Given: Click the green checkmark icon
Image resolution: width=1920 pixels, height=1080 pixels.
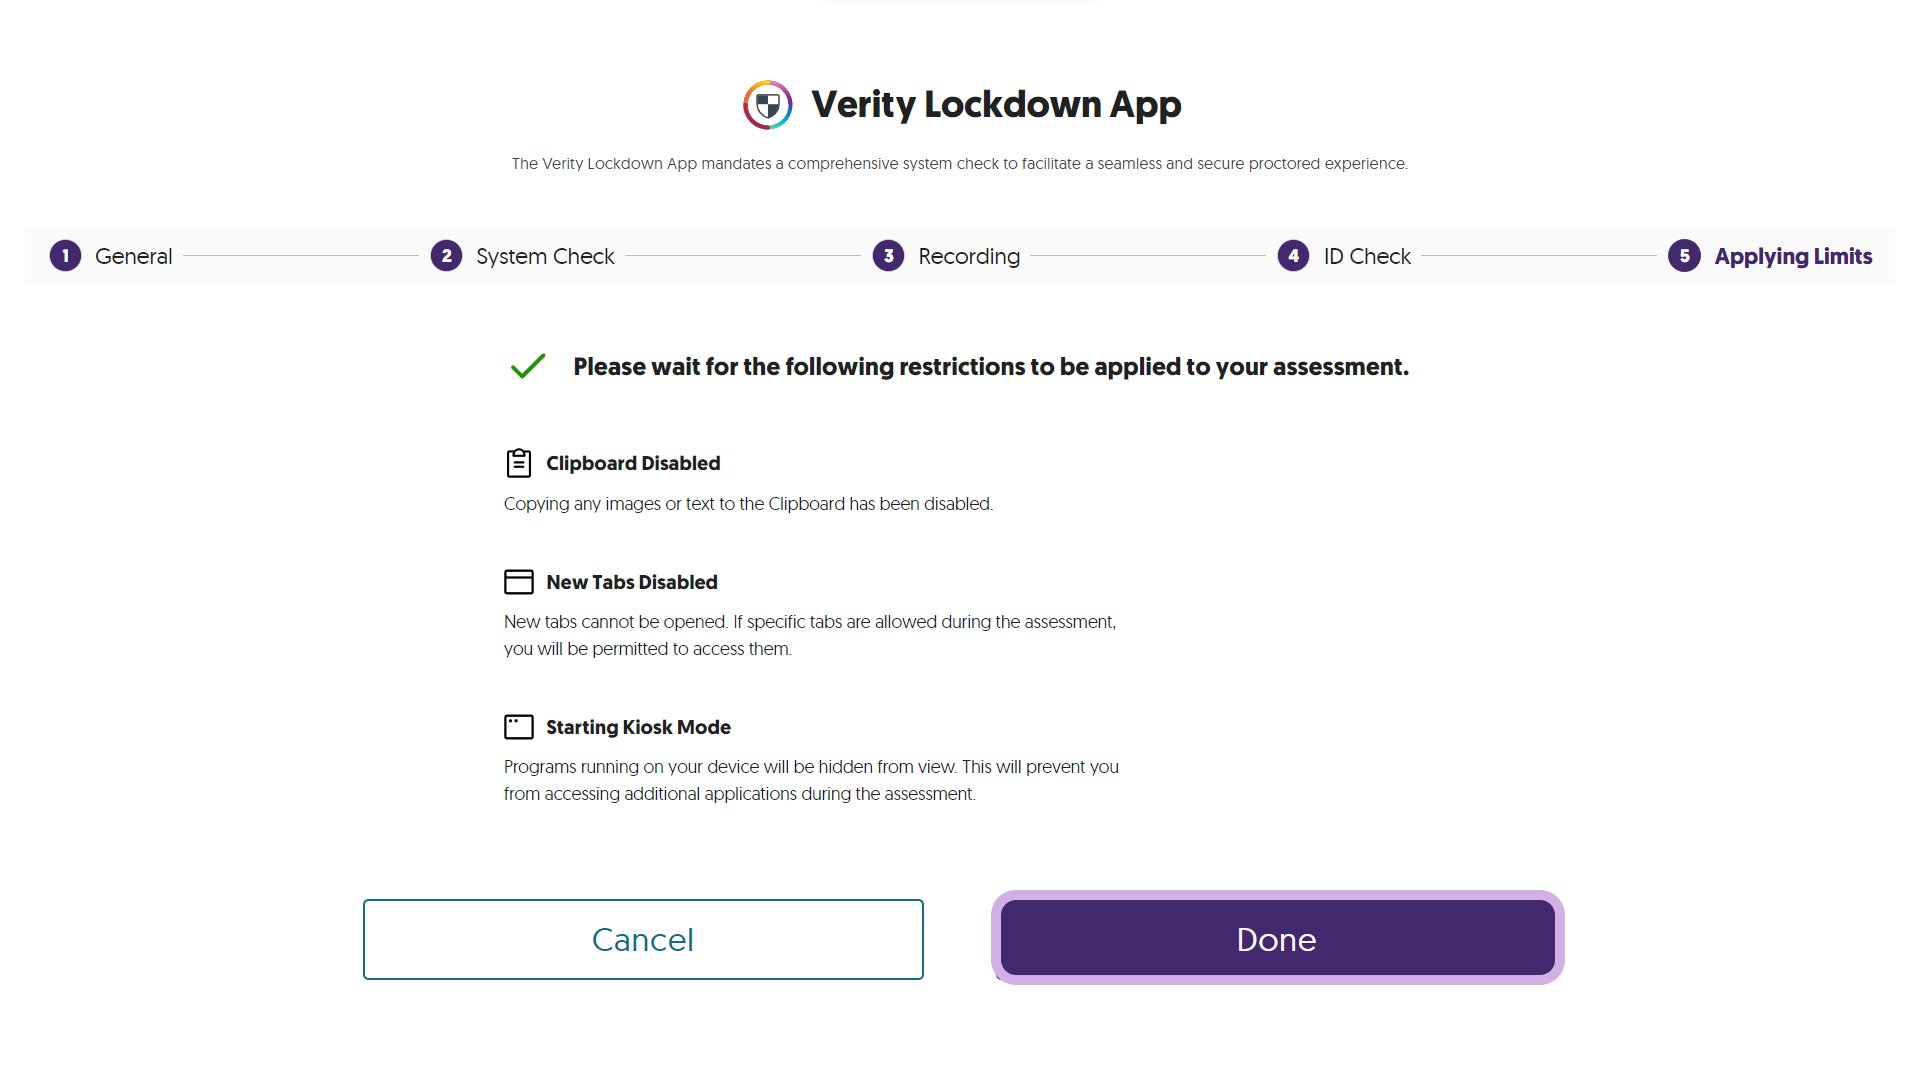Looking at the screenshot, I should tap(528, 366).
